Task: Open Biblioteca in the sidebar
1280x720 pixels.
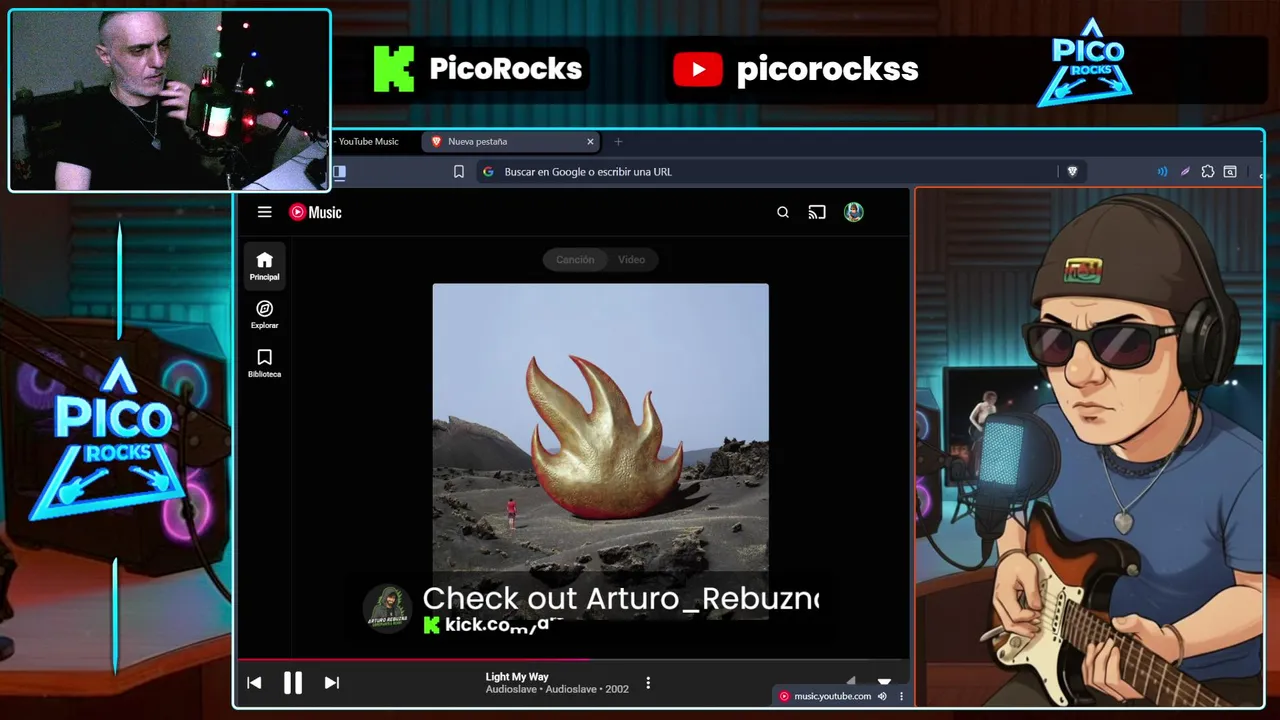Action: [264, 364]
